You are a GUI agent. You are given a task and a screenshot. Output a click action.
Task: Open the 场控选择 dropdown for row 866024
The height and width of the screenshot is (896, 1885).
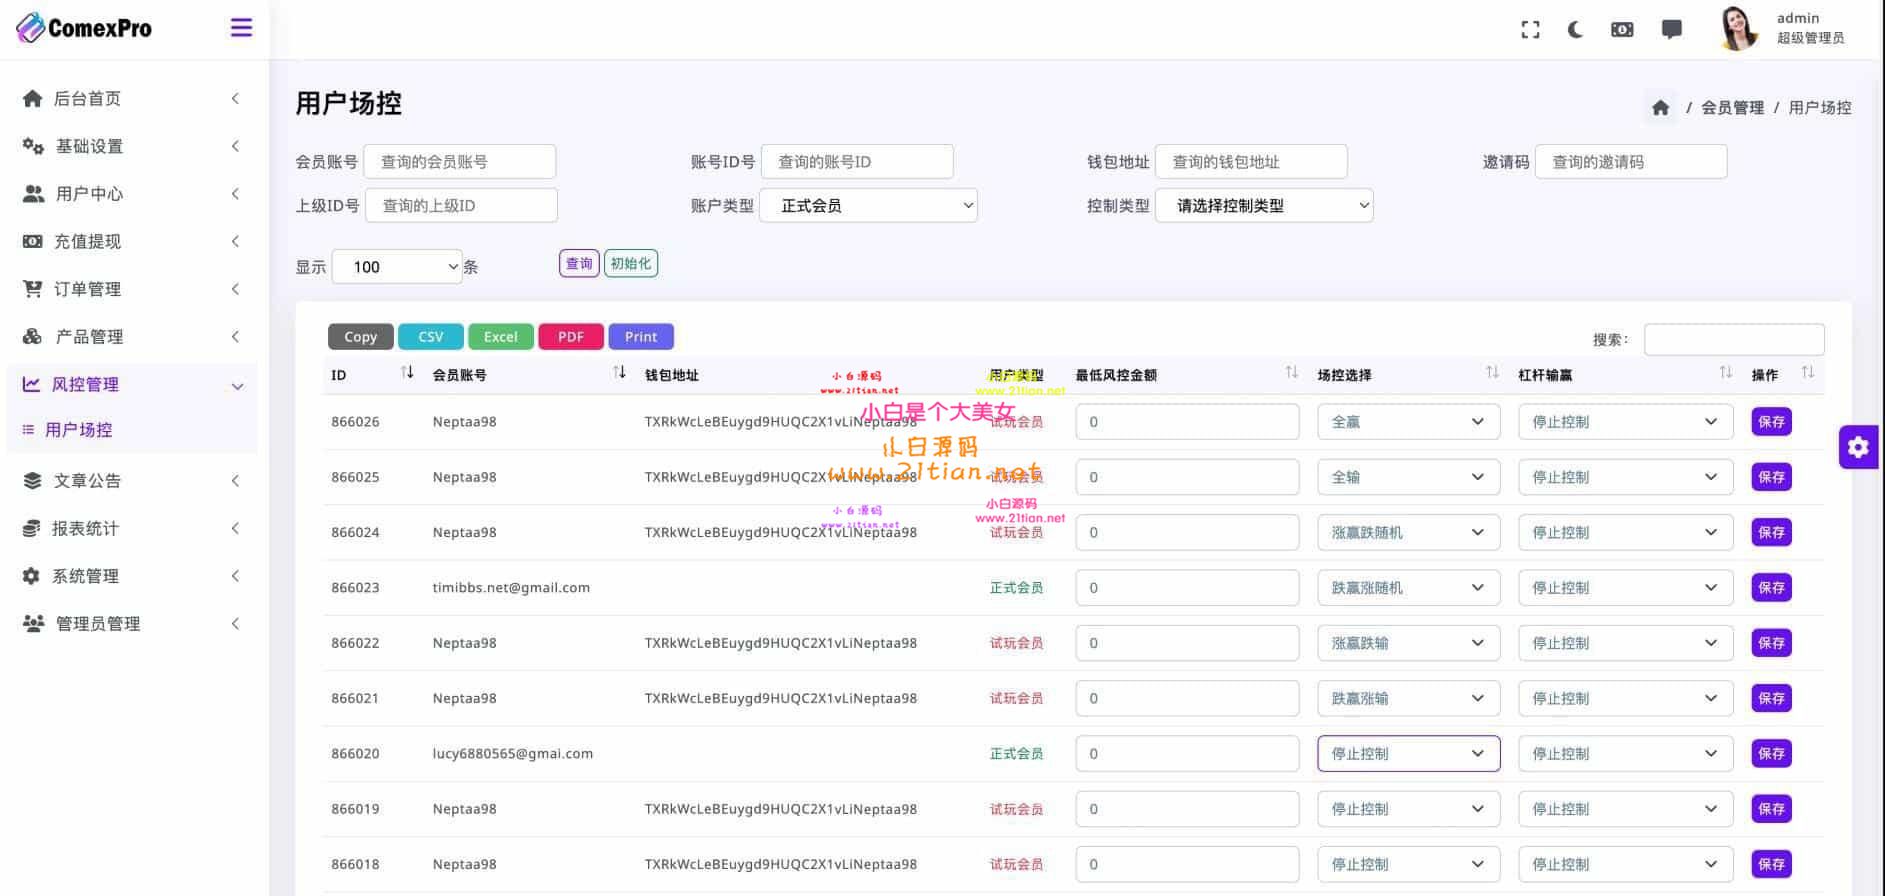pyautogui.click(x=1408, y=532)
